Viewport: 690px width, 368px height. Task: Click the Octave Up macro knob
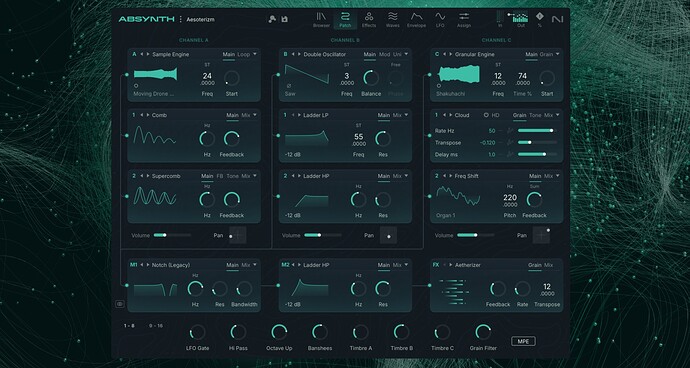click(x=279, y=332)
